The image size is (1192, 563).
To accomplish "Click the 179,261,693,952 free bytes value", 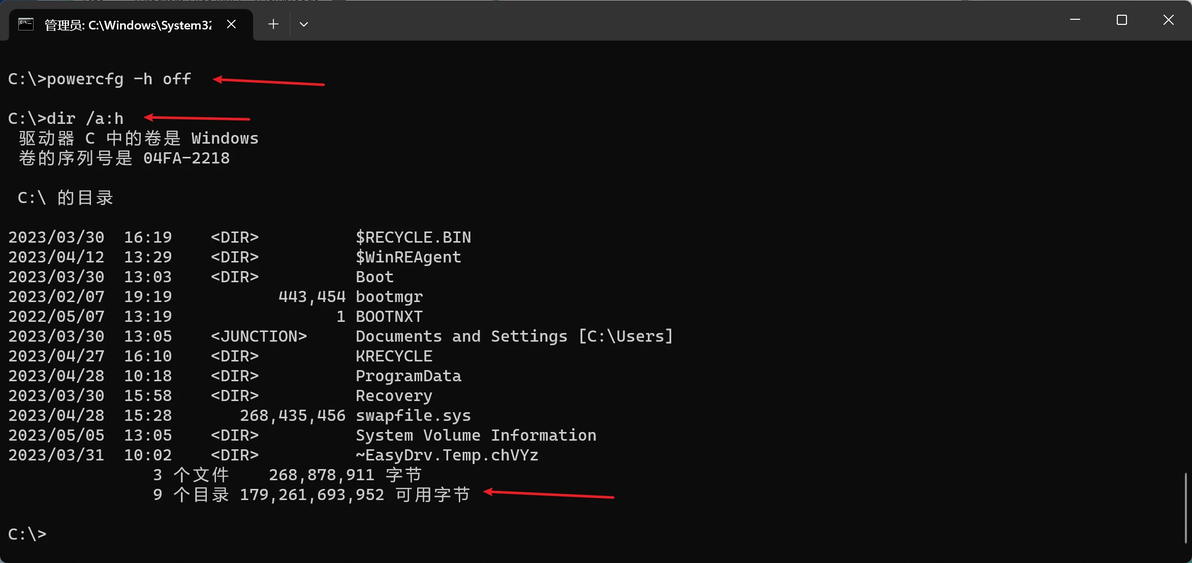I will (x=312, y=495).
